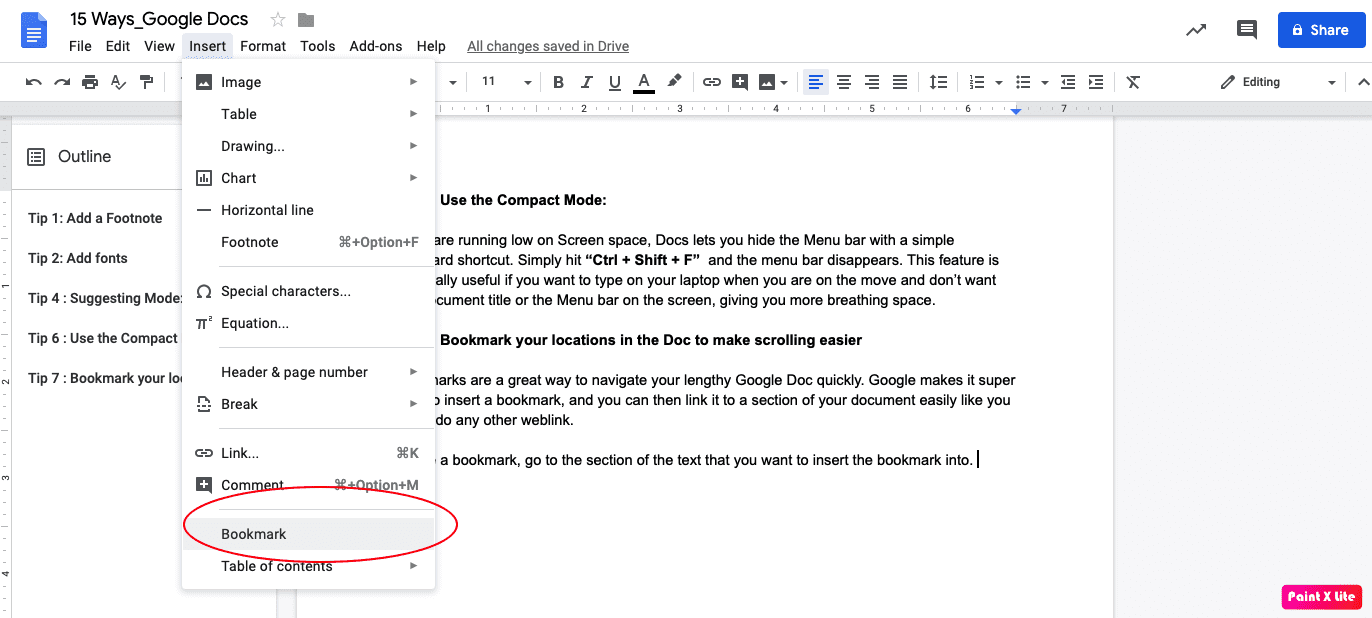Open the Tools menu
This screenshot has width=1372, height=618.
[x=318, y=46]
